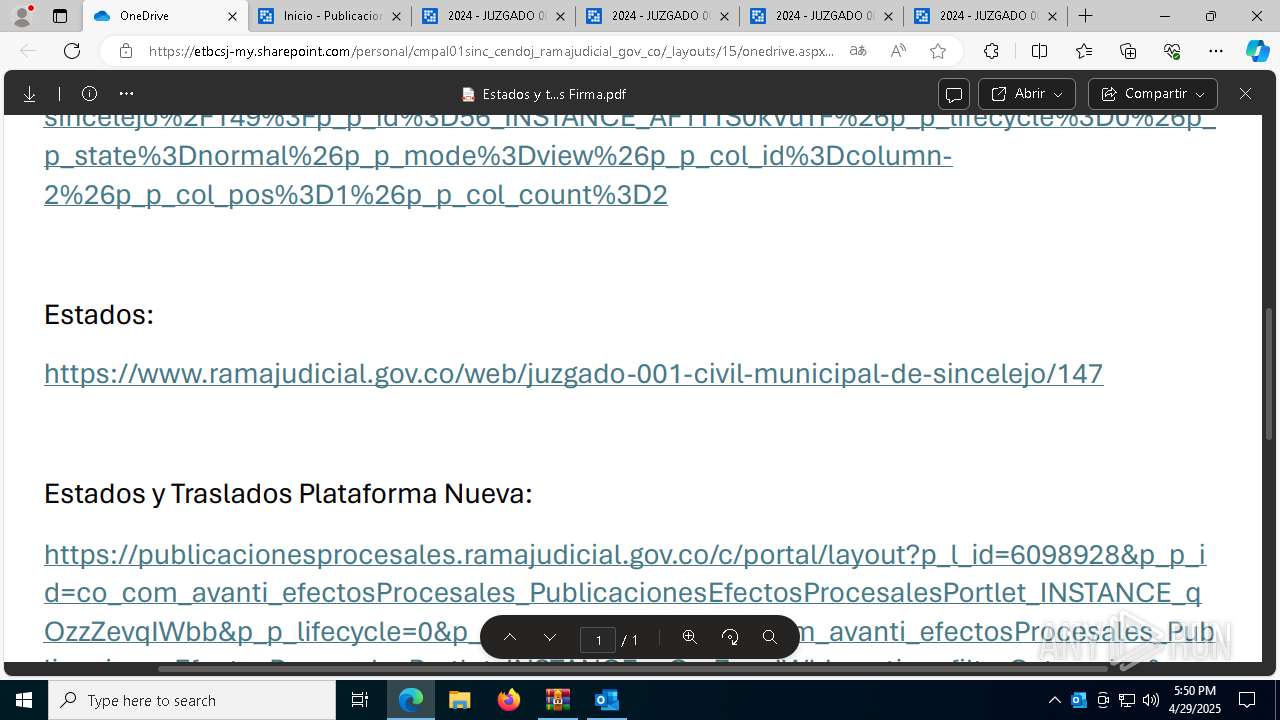
Task: Rotate the PDF page
Action: [730, 638]
